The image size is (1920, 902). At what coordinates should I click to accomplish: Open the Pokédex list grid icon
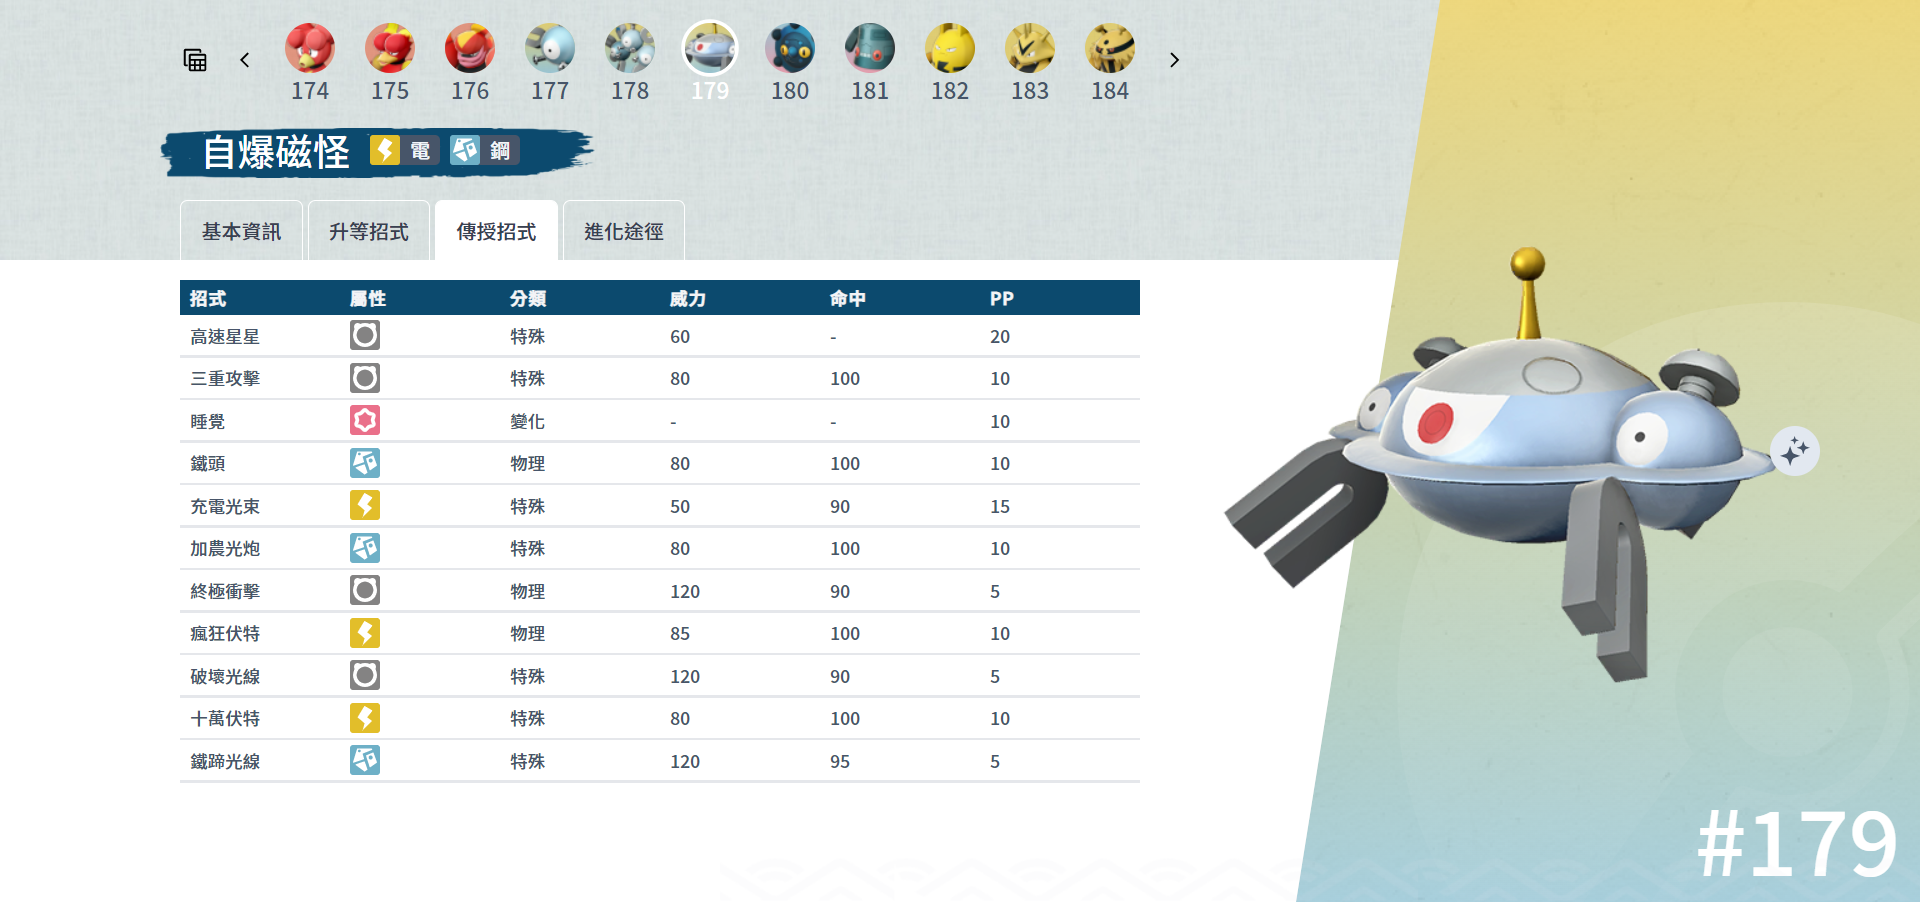pos(195,60)
